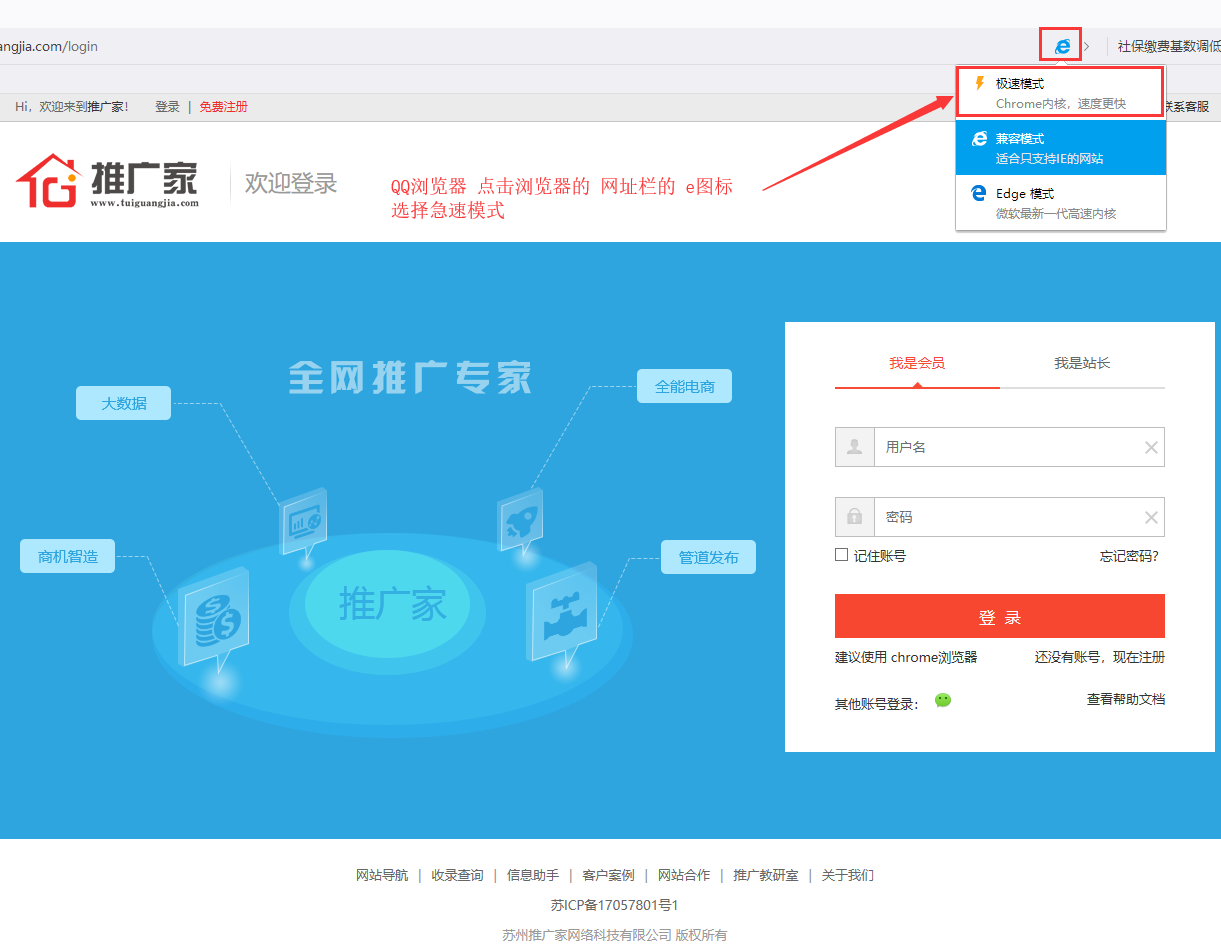
Task: Expand the chevron next to the e icon
Action: pos(1087,46)
